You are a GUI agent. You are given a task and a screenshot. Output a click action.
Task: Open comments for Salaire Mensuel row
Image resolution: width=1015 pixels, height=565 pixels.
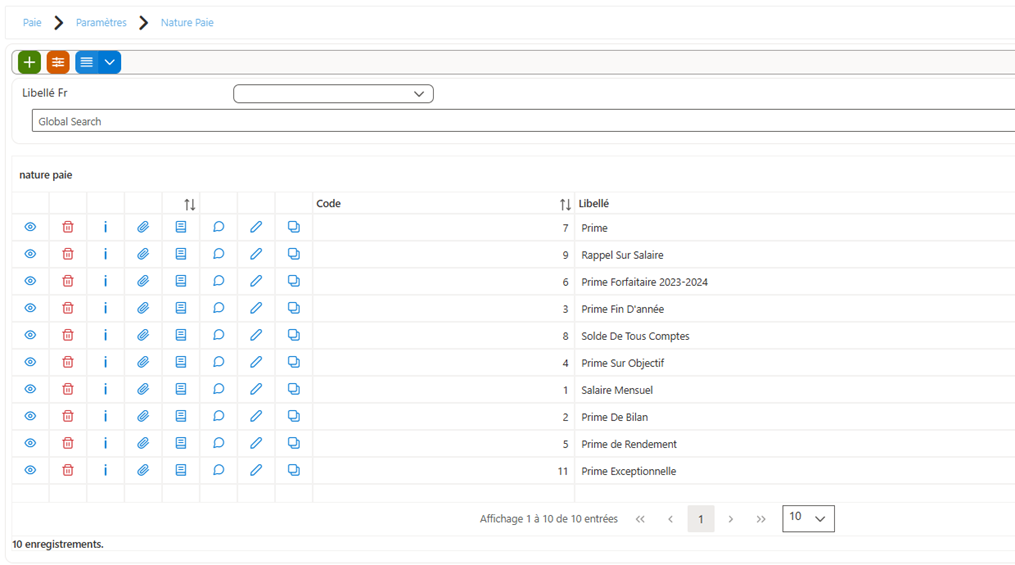pyautogui.click(x=219, y=389)
